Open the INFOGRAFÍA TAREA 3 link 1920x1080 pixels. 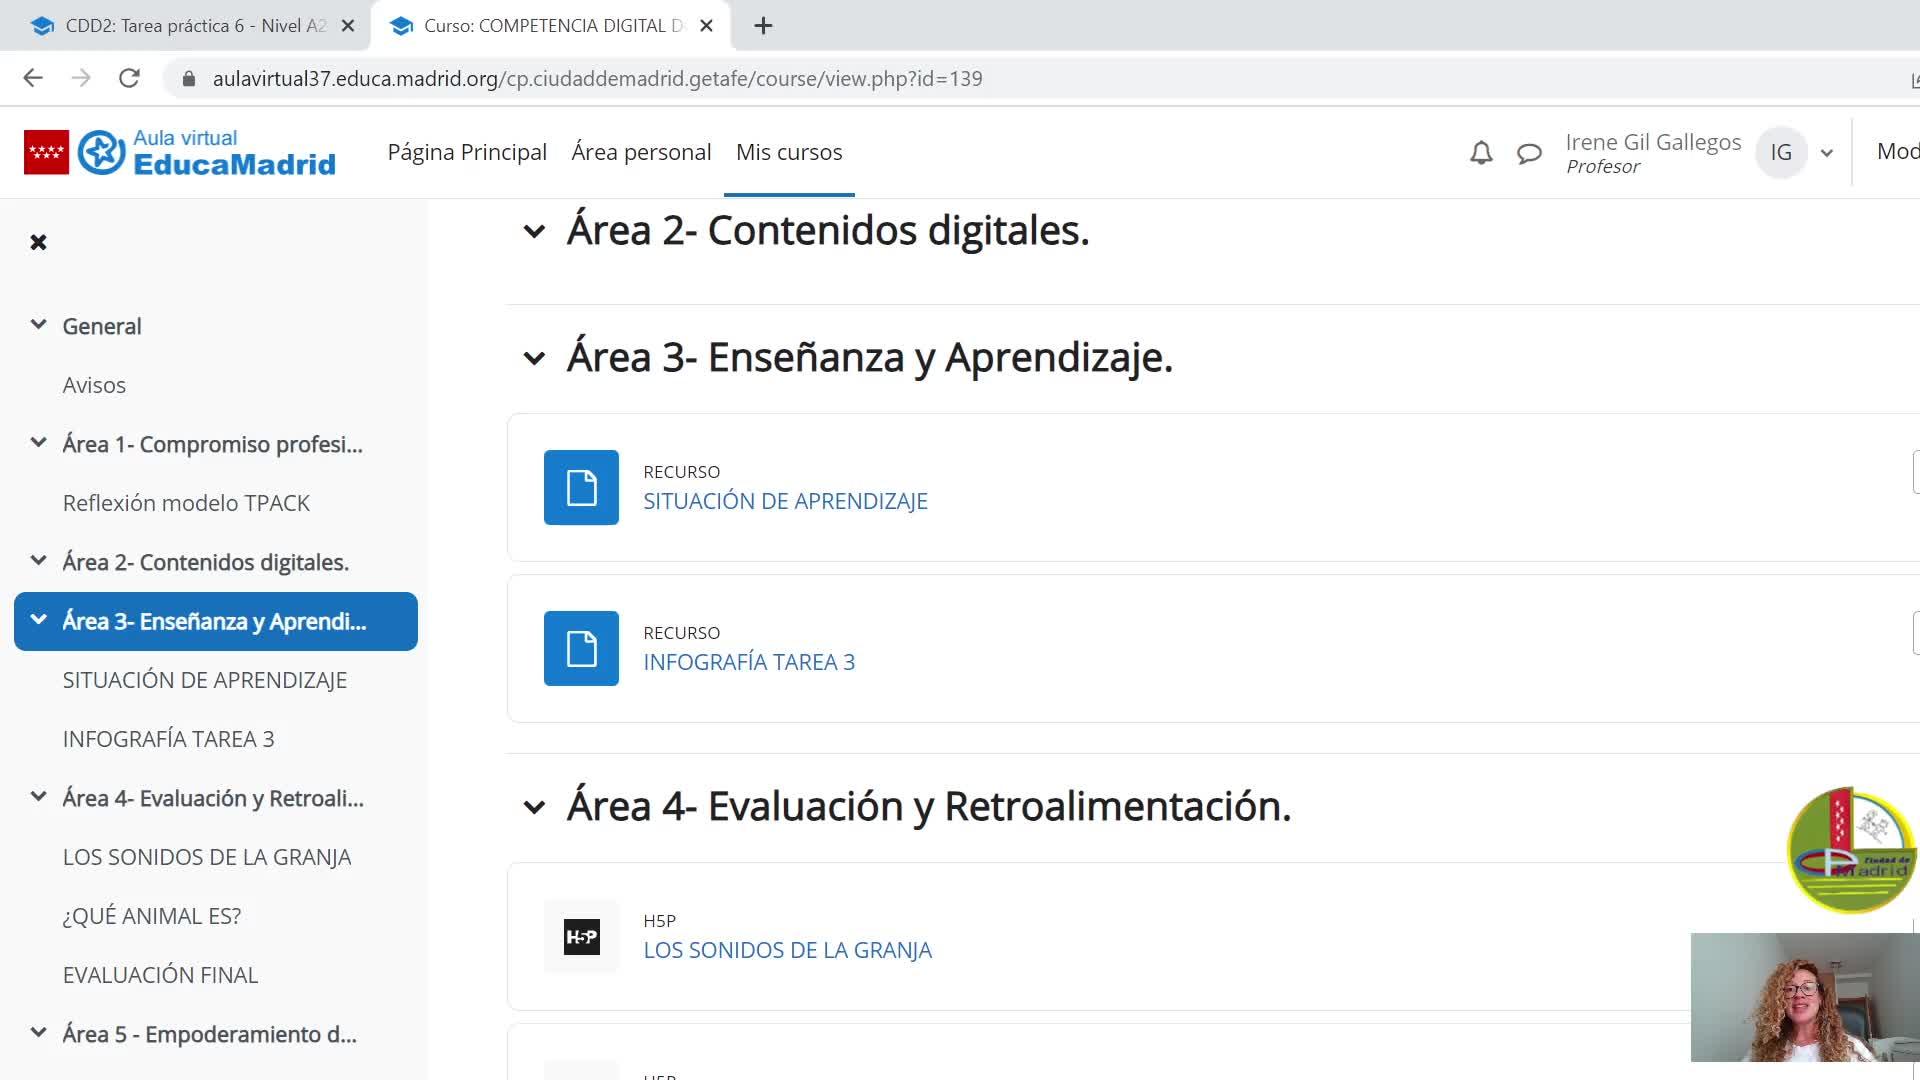pyautogui.click(x=749, y=662)
